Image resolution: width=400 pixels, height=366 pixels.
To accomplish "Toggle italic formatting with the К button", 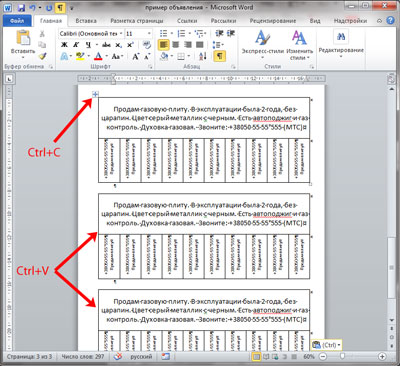I will [x=76, y=45].
